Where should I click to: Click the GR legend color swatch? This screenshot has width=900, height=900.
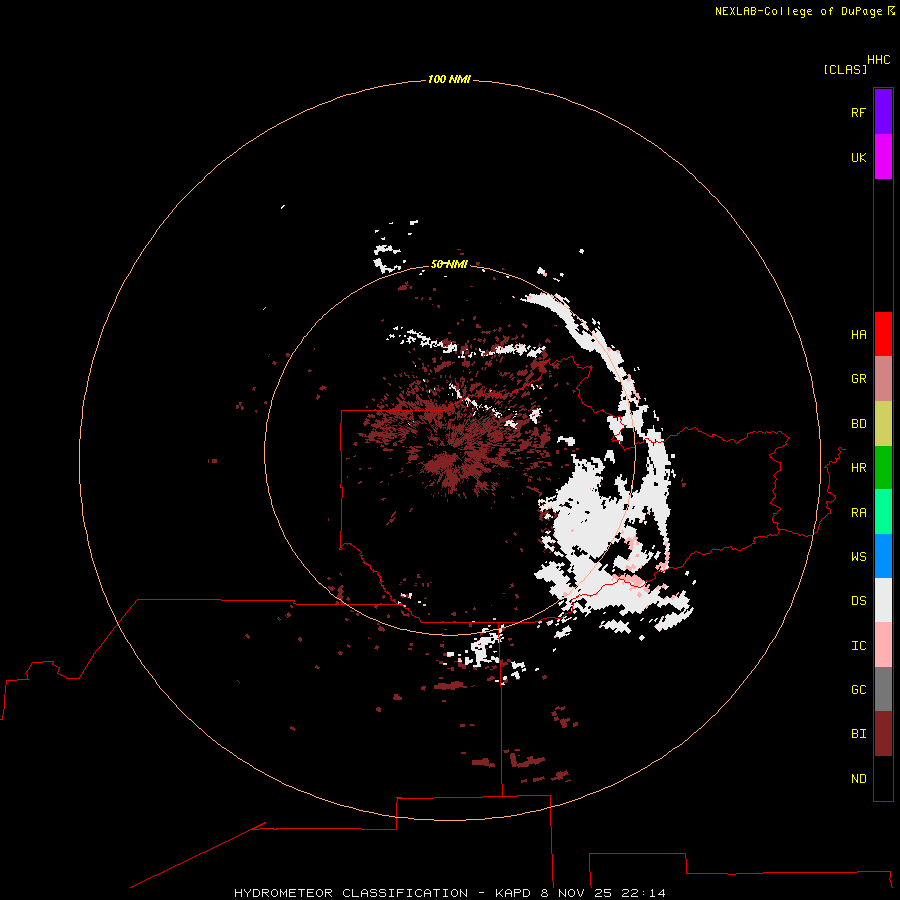[x=883, y=379]
